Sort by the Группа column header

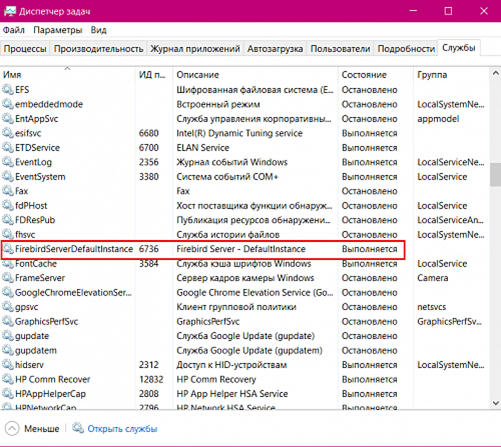(x=451, y=74)
